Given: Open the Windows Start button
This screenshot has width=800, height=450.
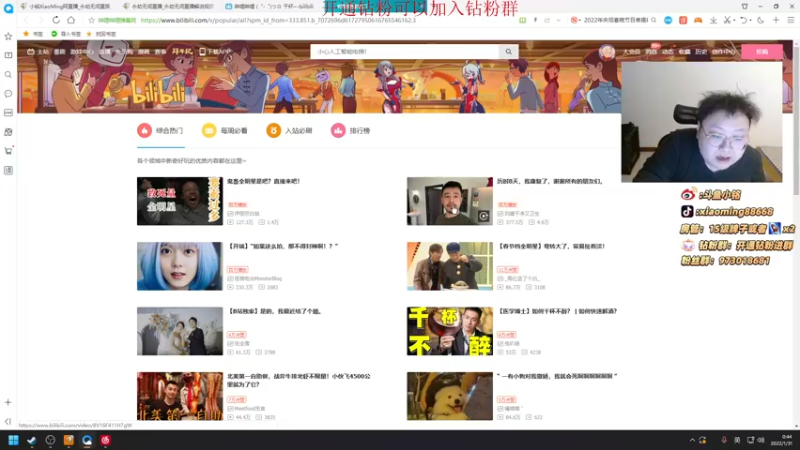Looking at the screenshot, I should (x=13, y=440).
